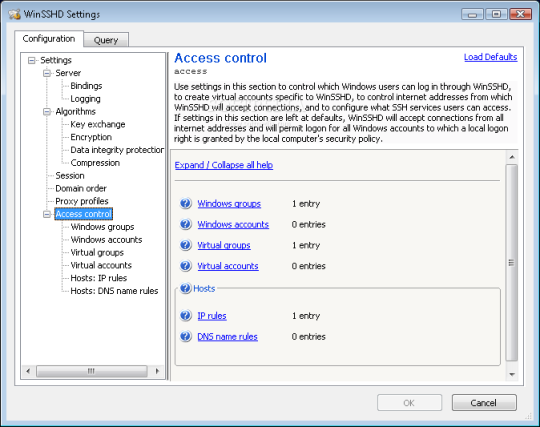Click the content pane scroll up arrow
The height and width of the screenshot is (427, 540).
512,157
